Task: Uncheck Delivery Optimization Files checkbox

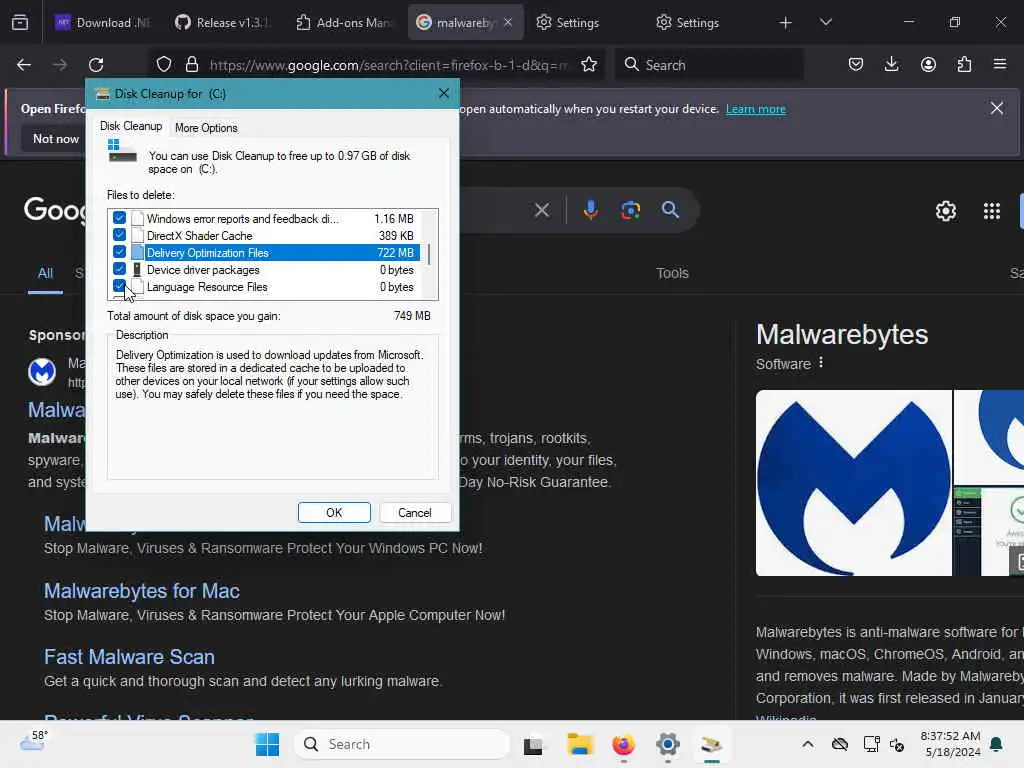Action: coord(119,251)
